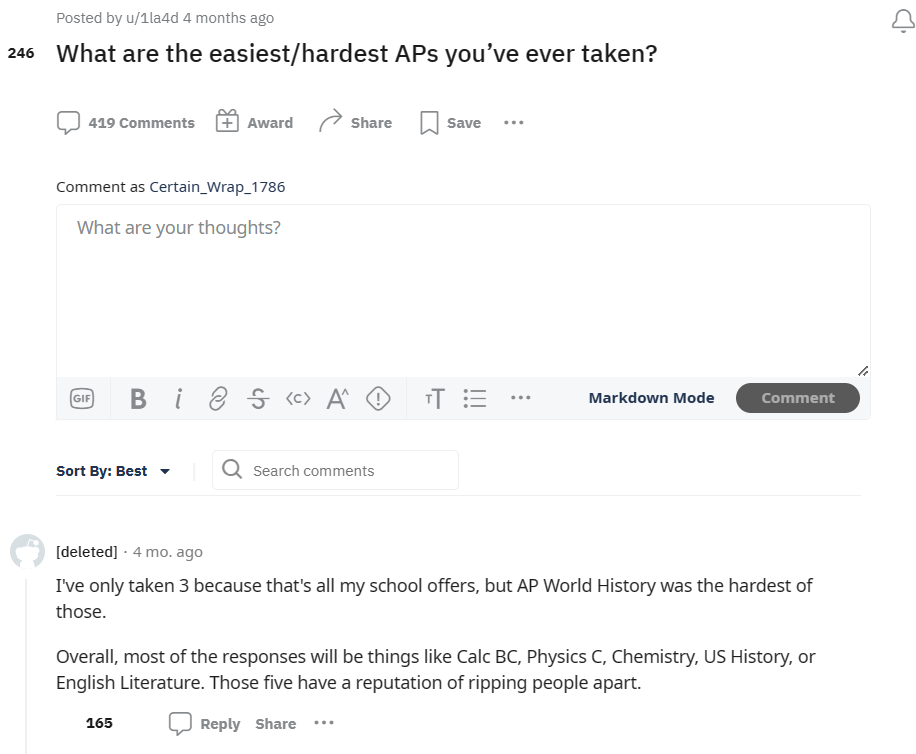Open post options menu next to Save
Screen dimensions: 916x754
tap(513, 123)
